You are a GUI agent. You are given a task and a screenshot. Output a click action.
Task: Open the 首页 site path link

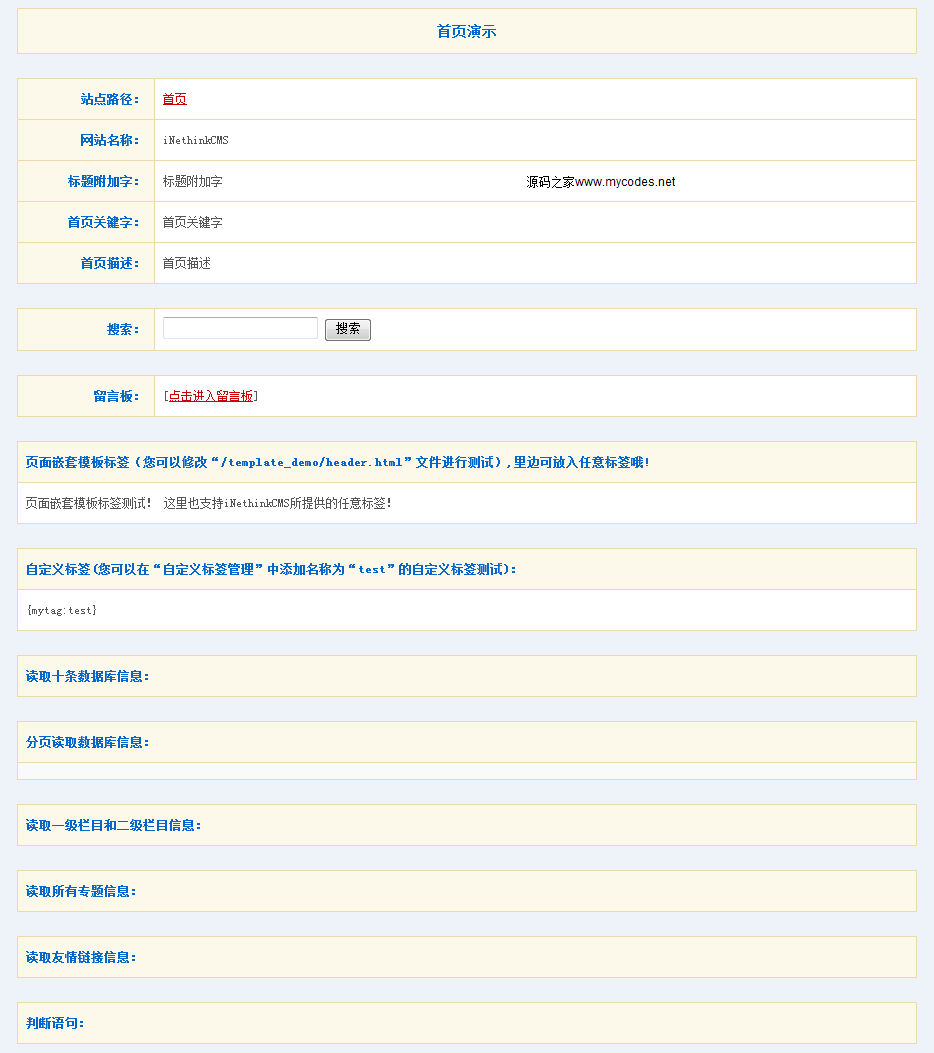tap(175, 99)
